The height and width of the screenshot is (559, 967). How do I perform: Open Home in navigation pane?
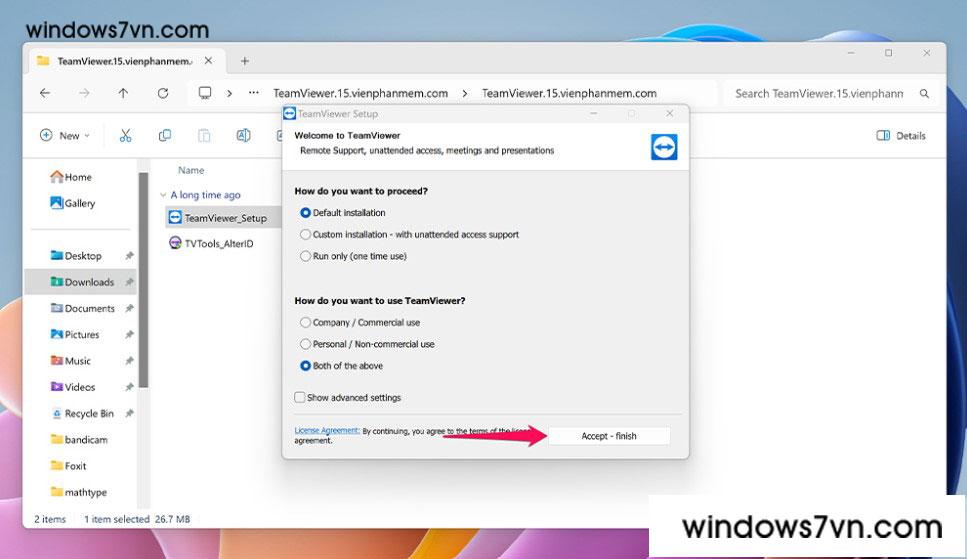point(72,177)
